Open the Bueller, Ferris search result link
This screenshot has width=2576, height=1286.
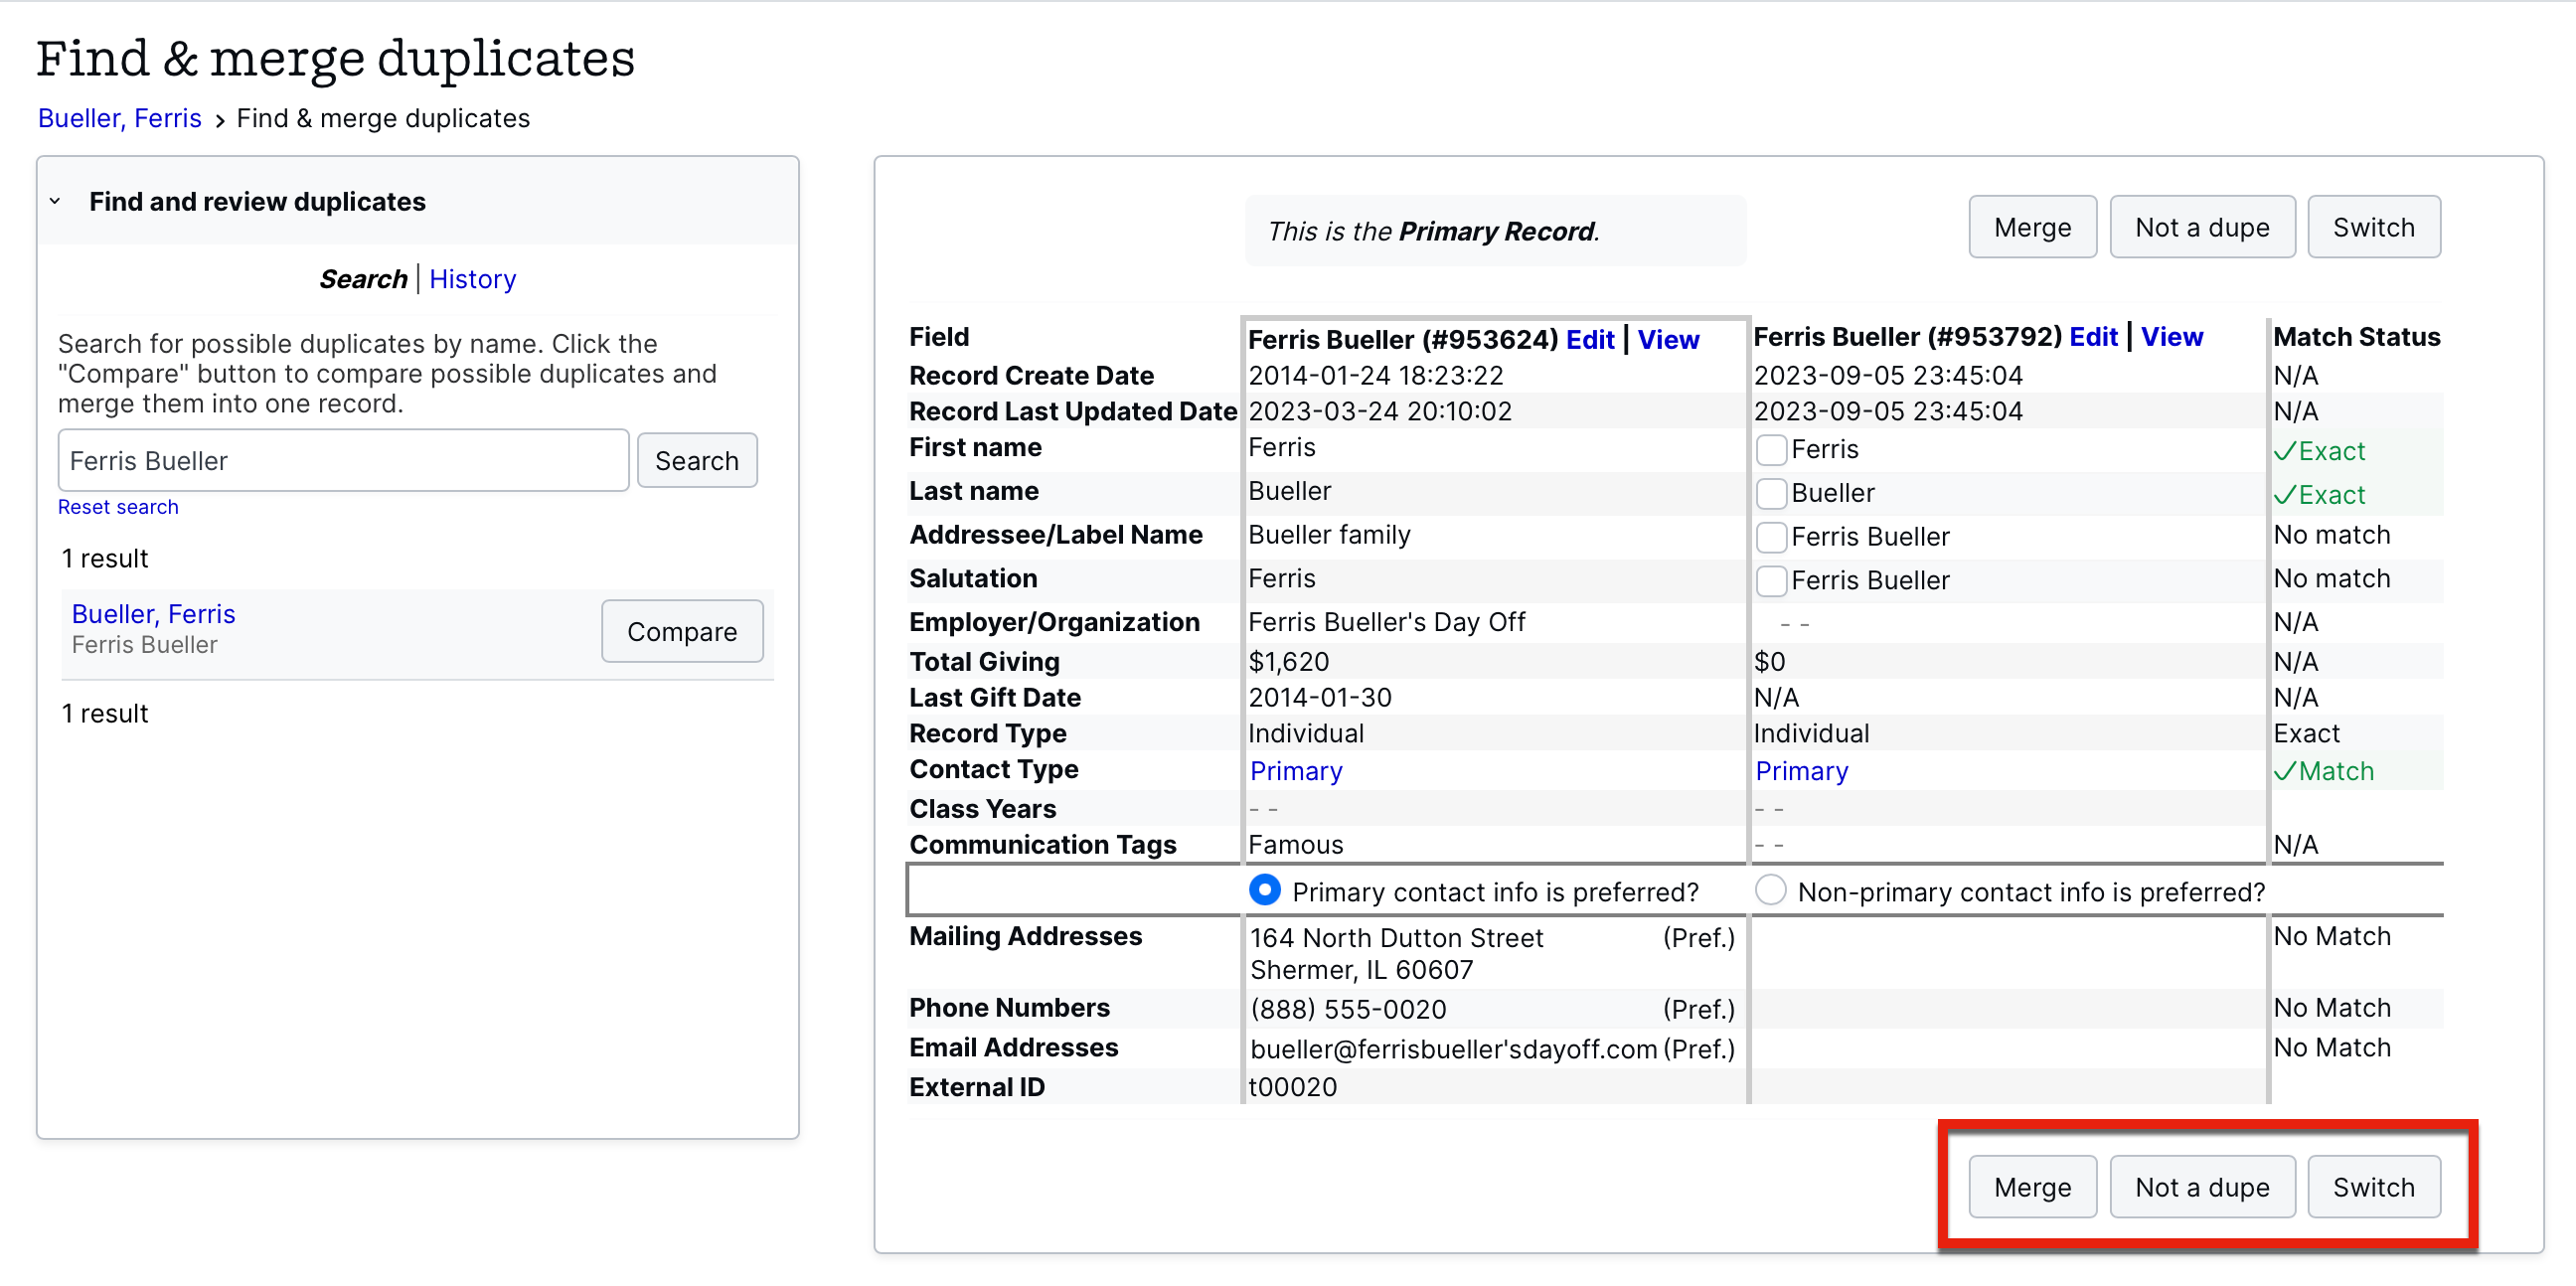[x=153, y=614]
